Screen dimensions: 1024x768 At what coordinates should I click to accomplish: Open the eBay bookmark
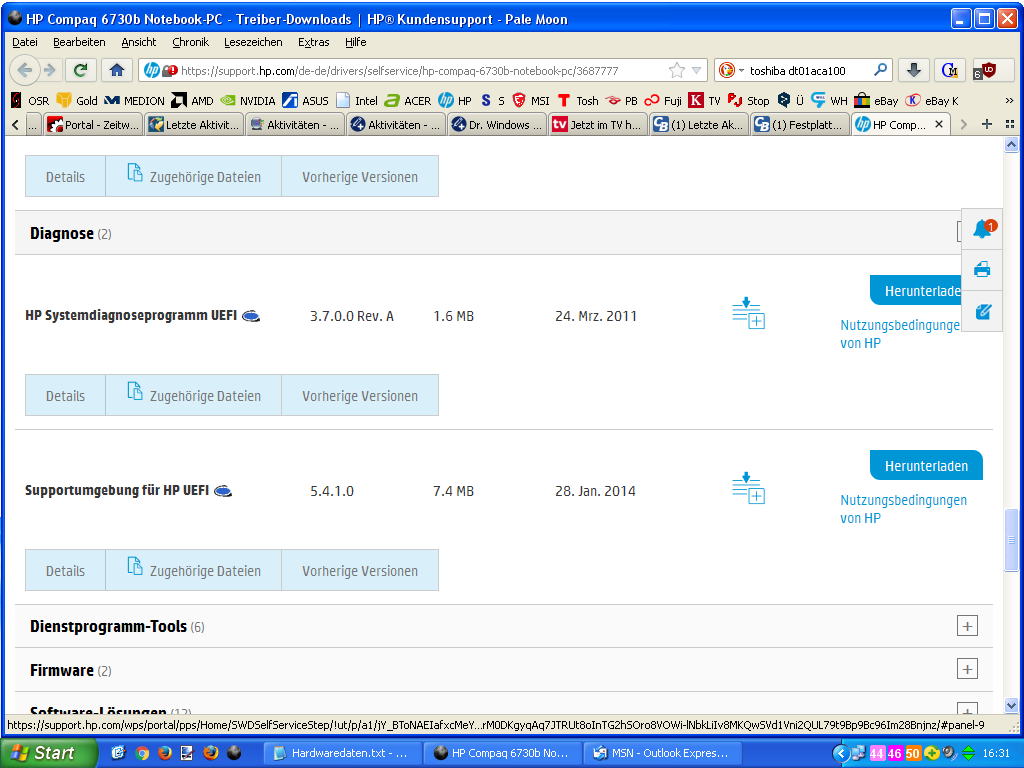coord(876,101)
